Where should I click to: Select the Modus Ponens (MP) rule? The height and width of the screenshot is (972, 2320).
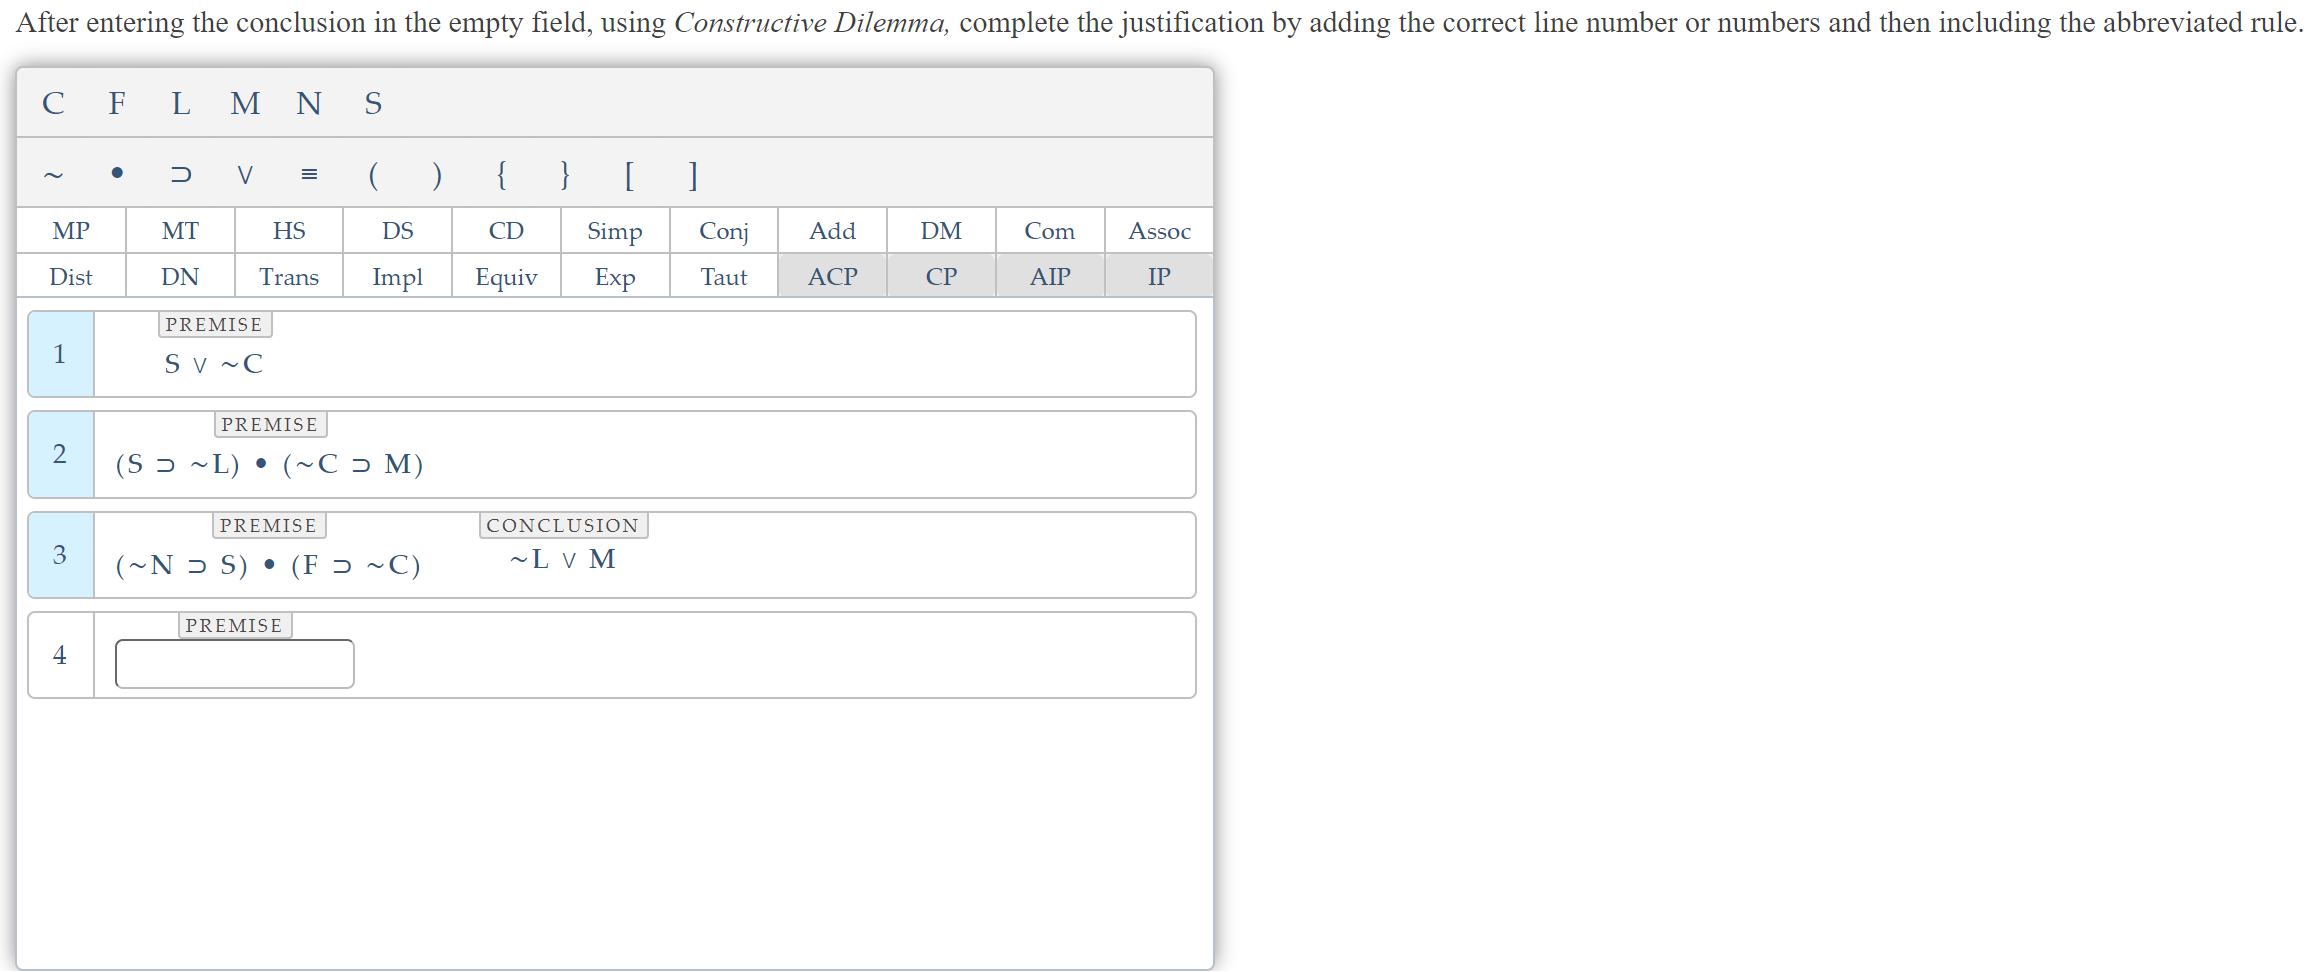tap(71, 231)
